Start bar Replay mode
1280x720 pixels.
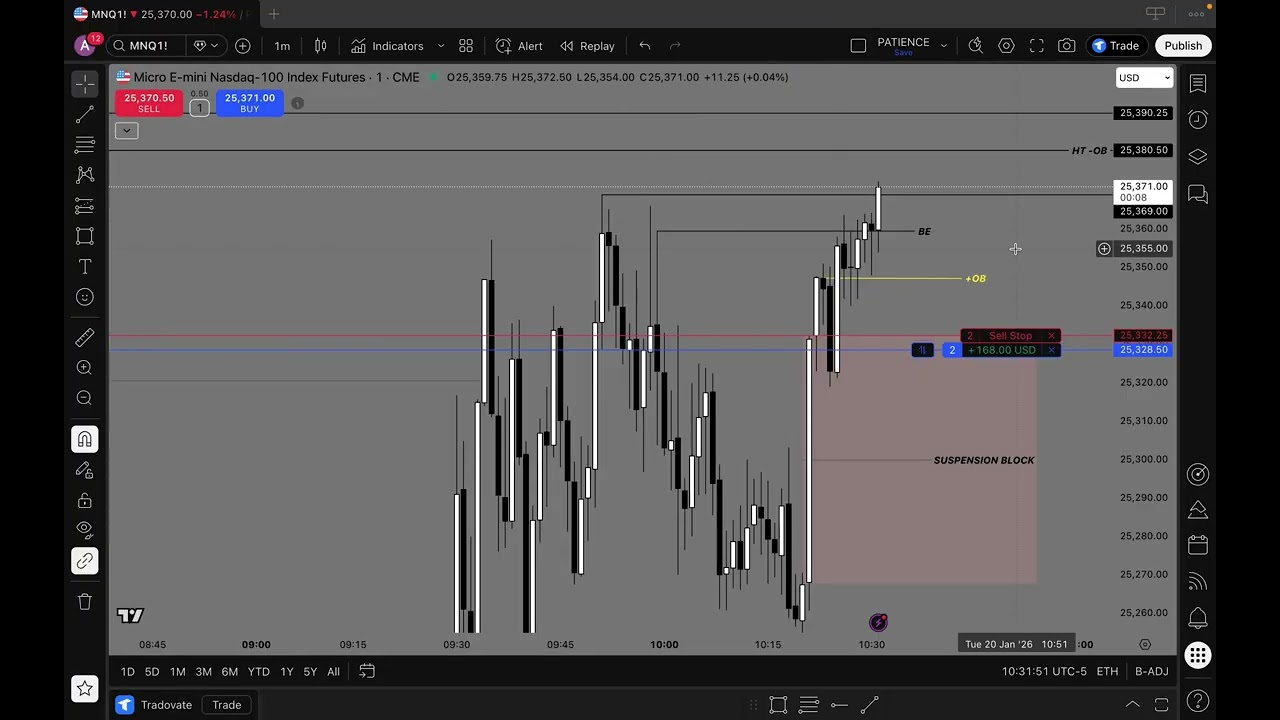[587, 46]
